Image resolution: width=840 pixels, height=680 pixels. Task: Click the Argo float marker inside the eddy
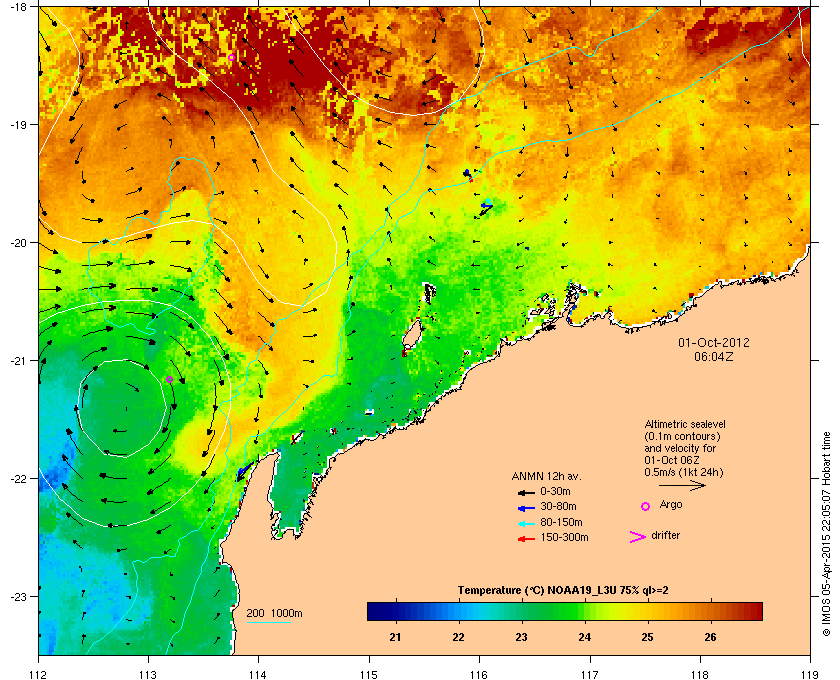[169, 379]
